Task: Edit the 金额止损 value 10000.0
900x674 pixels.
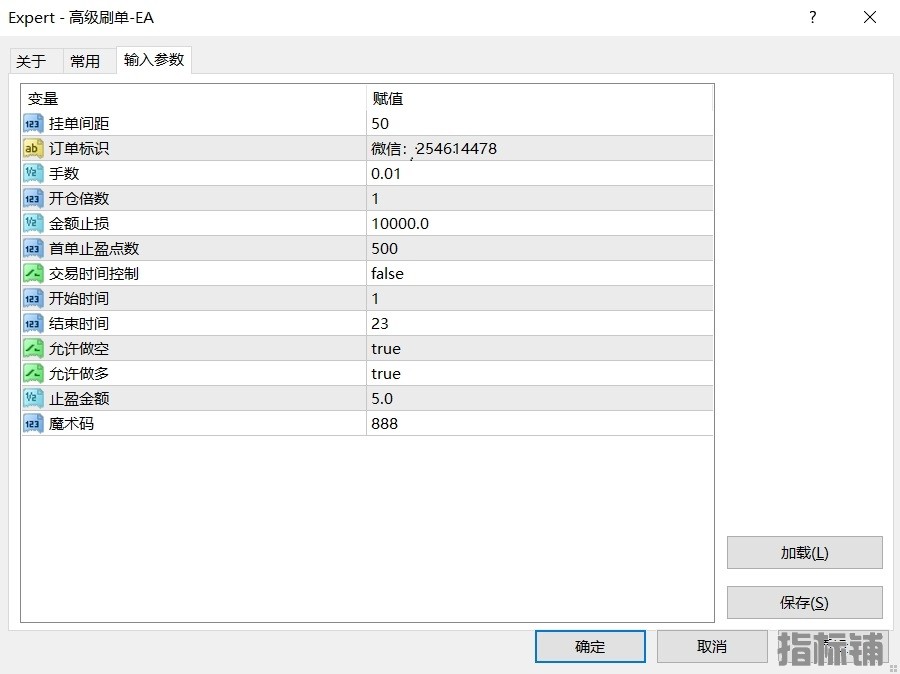Action: 540,223
